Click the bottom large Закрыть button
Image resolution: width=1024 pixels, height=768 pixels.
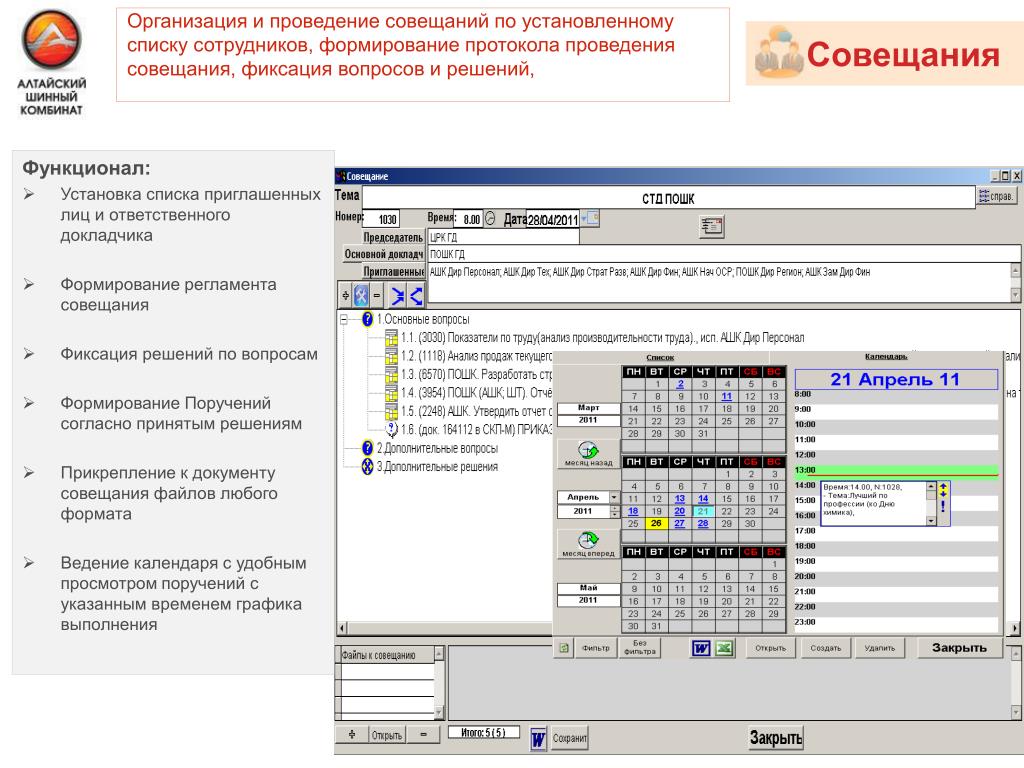[776, 738]
